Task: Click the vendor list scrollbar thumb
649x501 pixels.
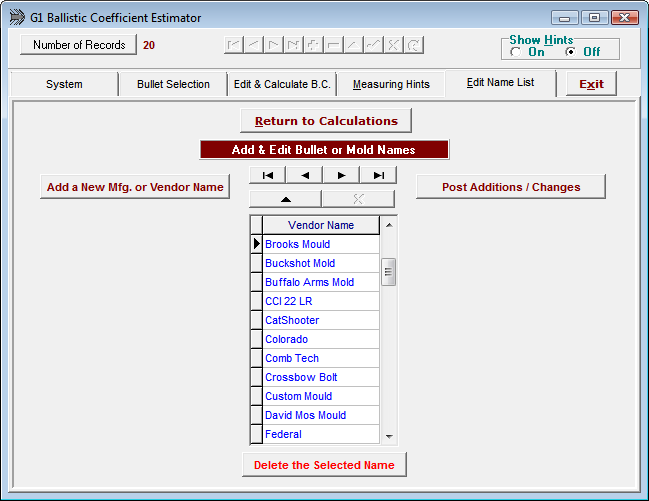Action: click(x=388, y=272)
